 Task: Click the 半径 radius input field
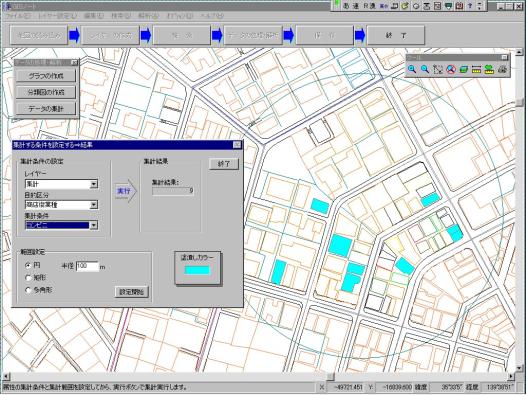click(87, 266)
